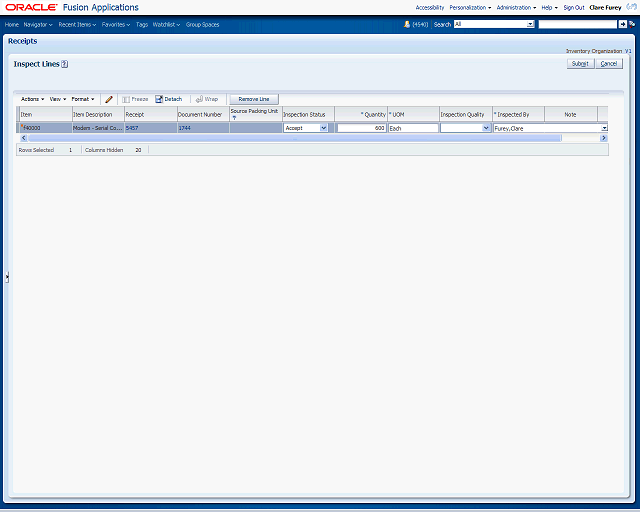This screenshot has width=640, height=512.
Task: Open the Format menu
Action: [x=82, y=99]
